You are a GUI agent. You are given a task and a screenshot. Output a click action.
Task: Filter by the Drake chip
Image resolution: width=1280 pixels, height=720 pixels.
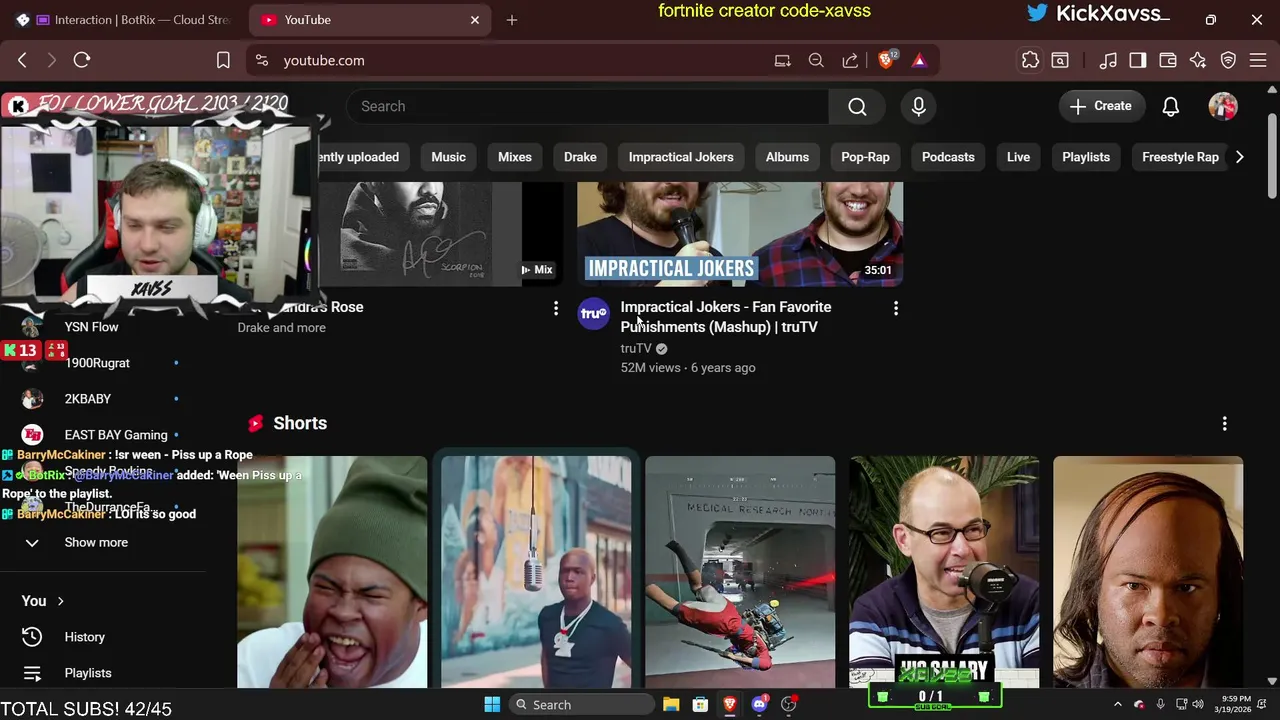coord(580,157)
